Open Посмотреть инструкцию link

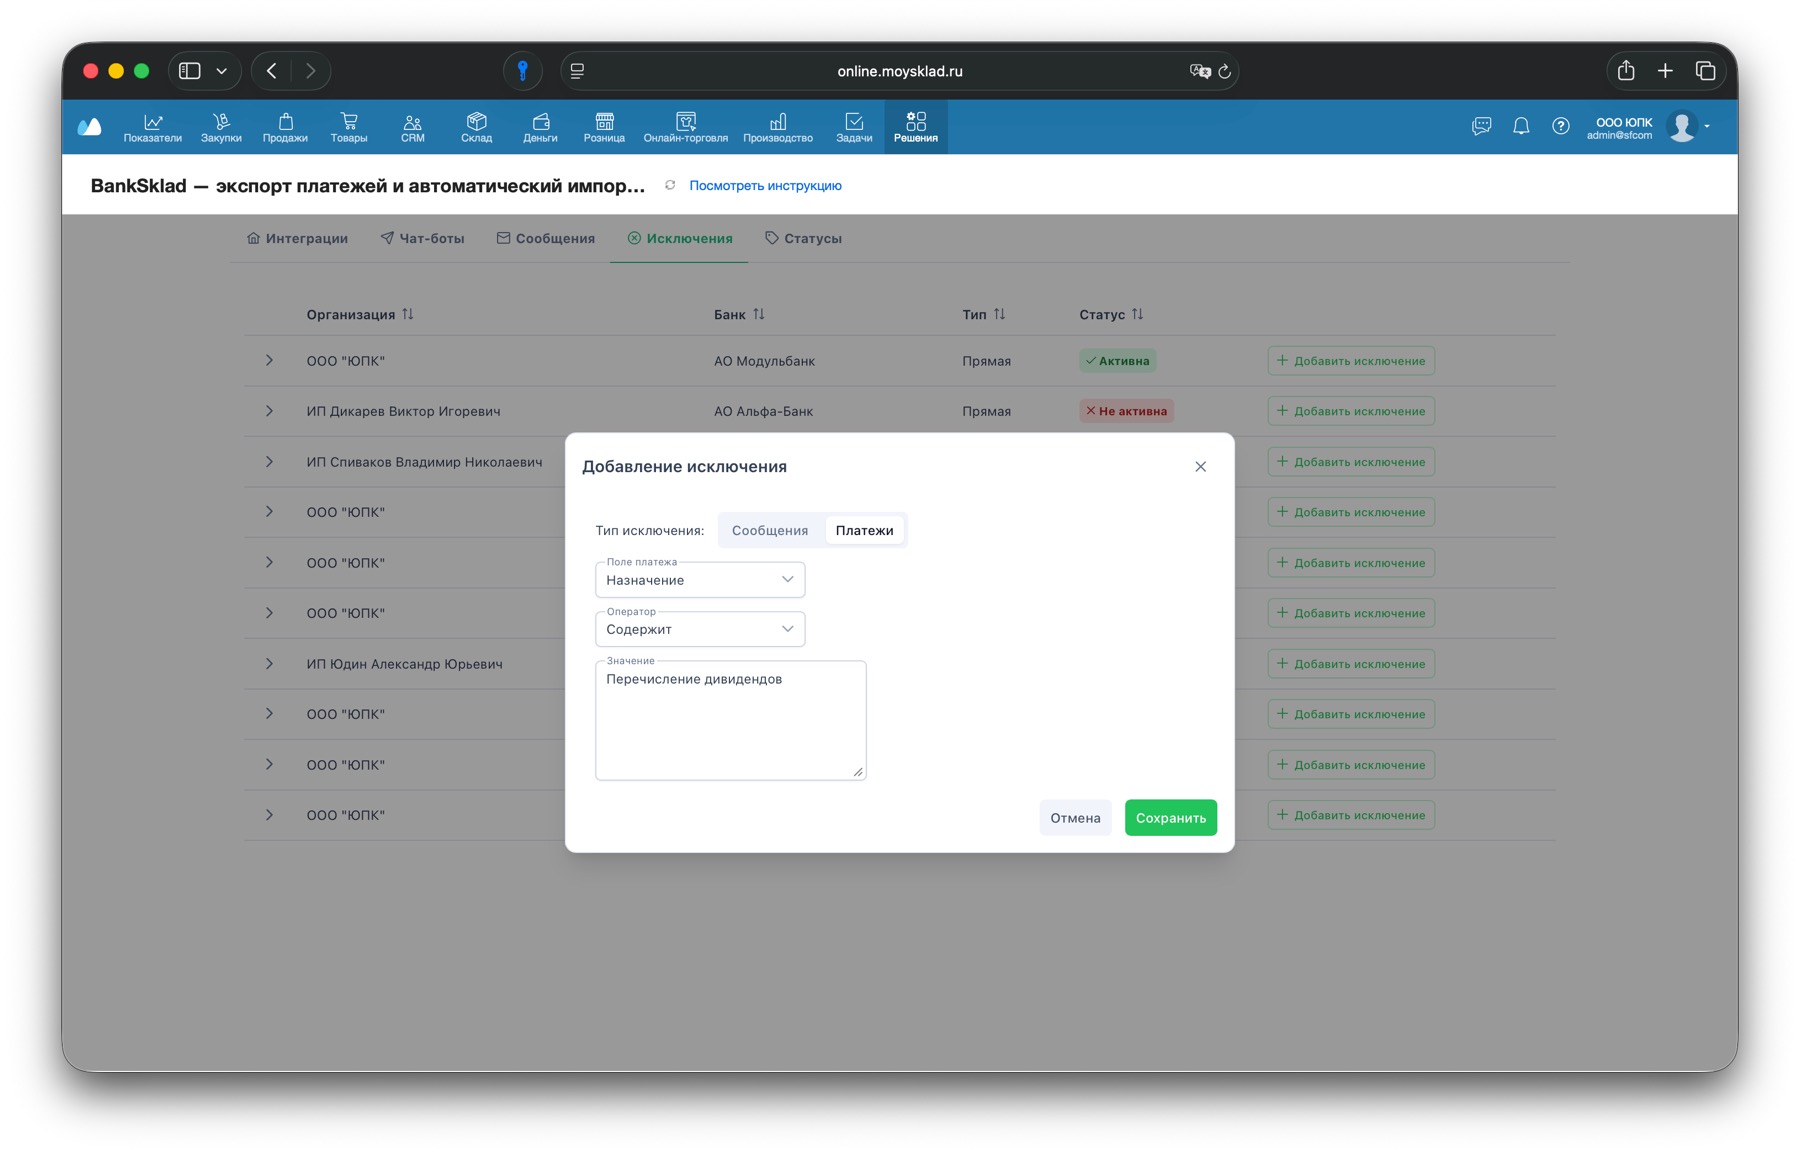765,185
